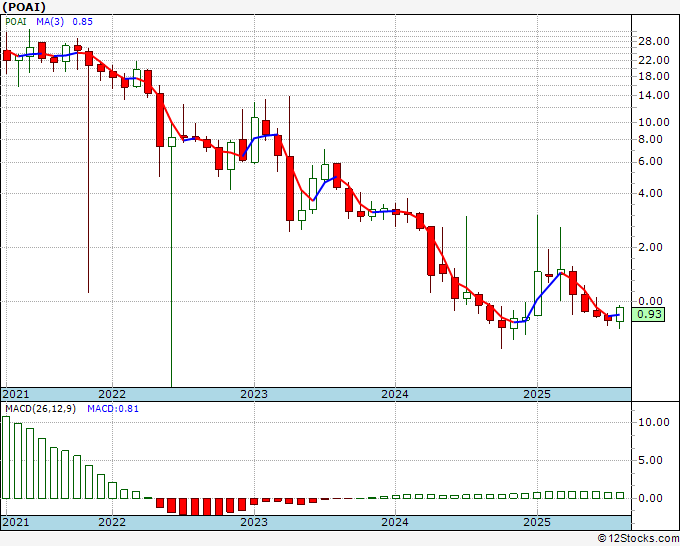Click the 2022 label on the price chart timeline
This screenshot has width=680, height=546.
coord(112,394)
